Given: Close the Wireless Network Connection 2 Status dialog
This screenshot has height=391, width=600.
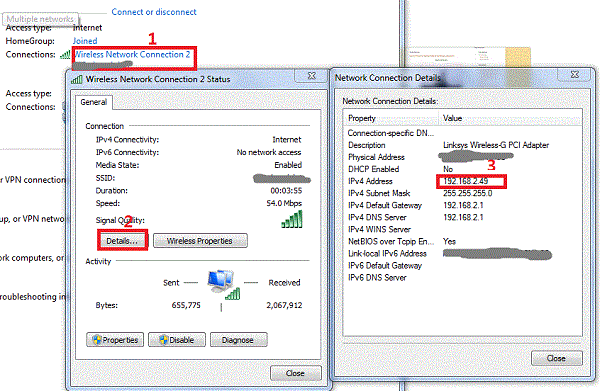Looking at the screenshot, I should 295,373.
